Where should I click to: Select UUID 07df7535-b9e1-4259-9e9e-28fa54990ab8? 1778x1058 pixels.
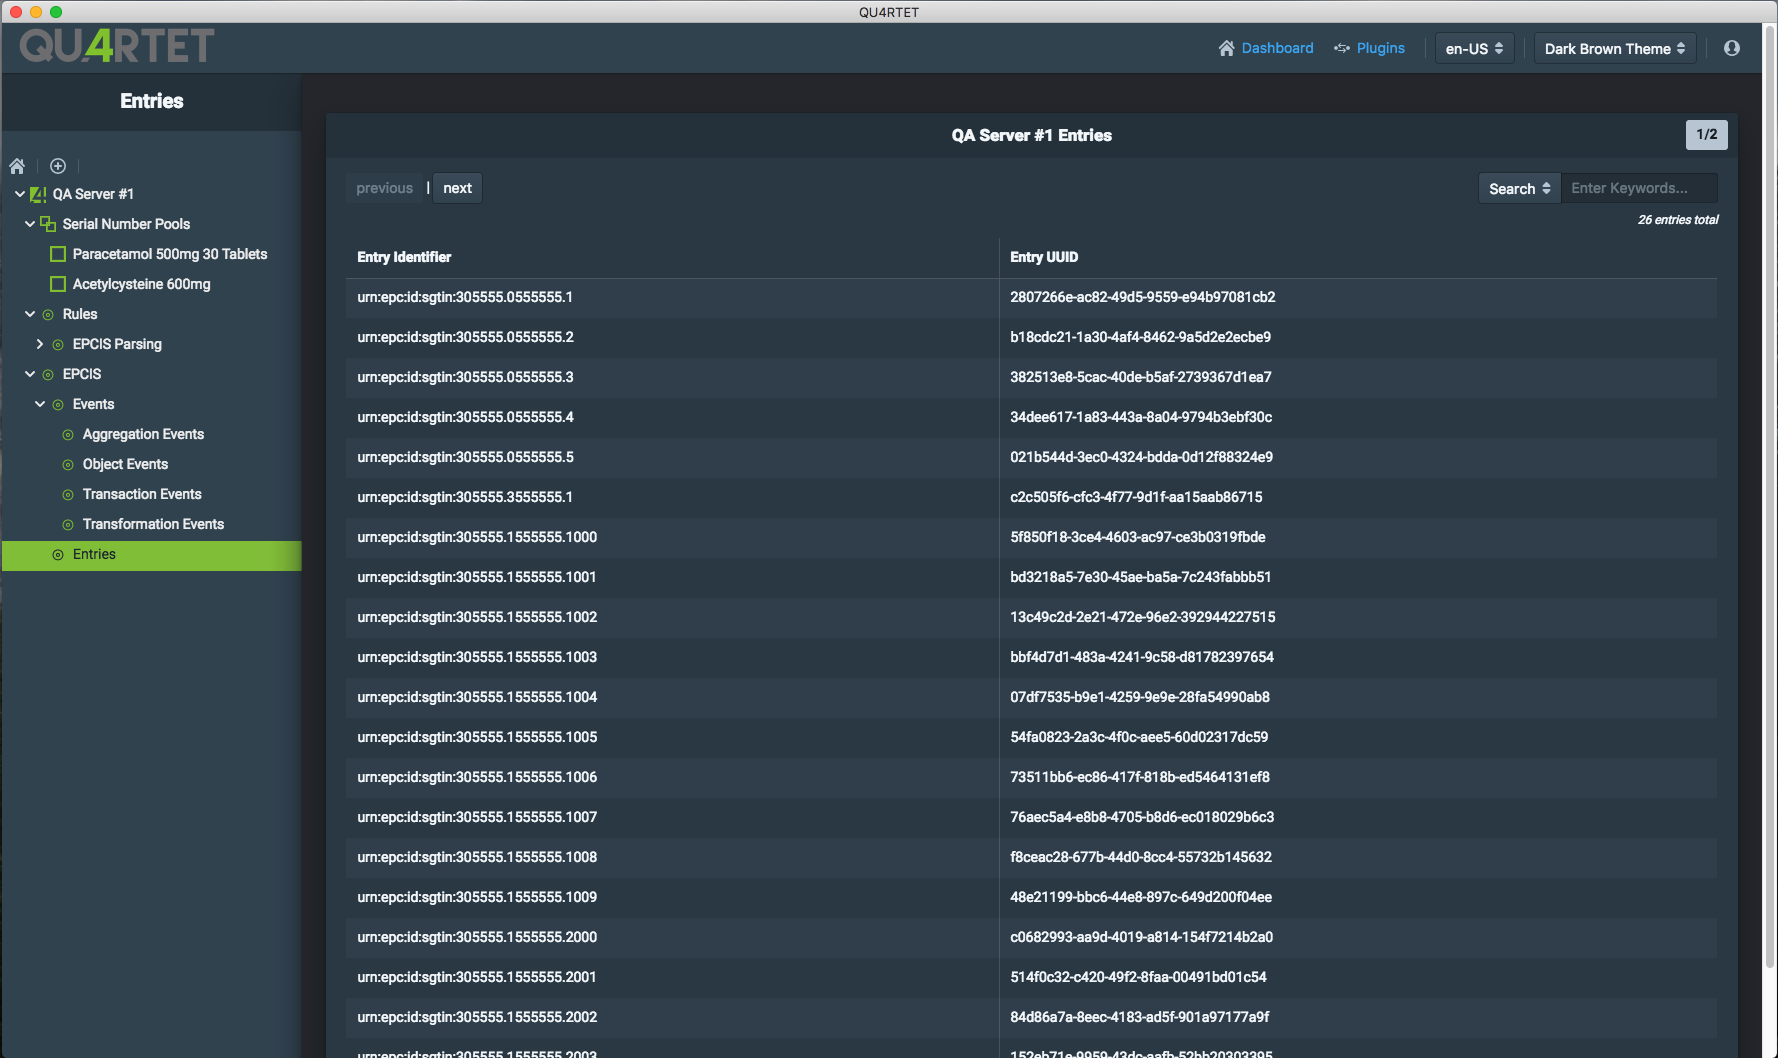click(x=1140, y=697)
